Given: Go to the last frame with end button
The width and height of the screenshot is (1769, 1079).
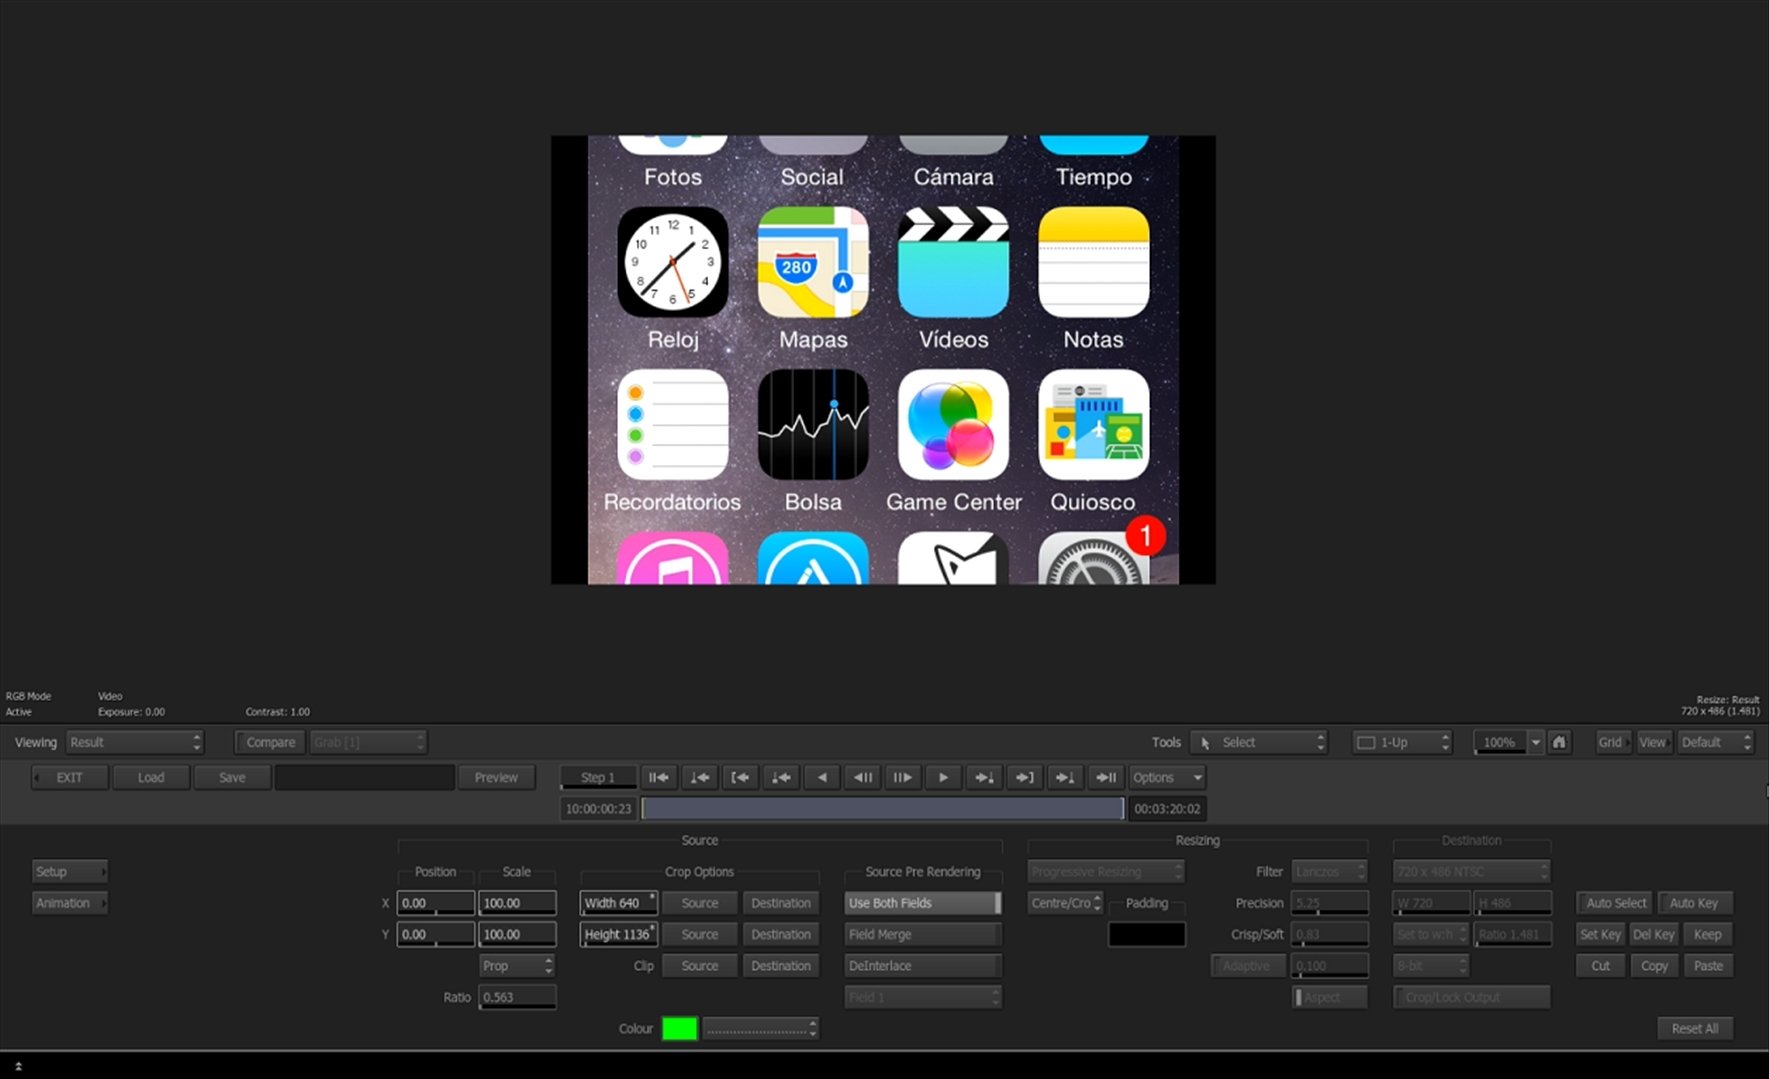Looking at the screenshot, I should [x=1106, y=777].
